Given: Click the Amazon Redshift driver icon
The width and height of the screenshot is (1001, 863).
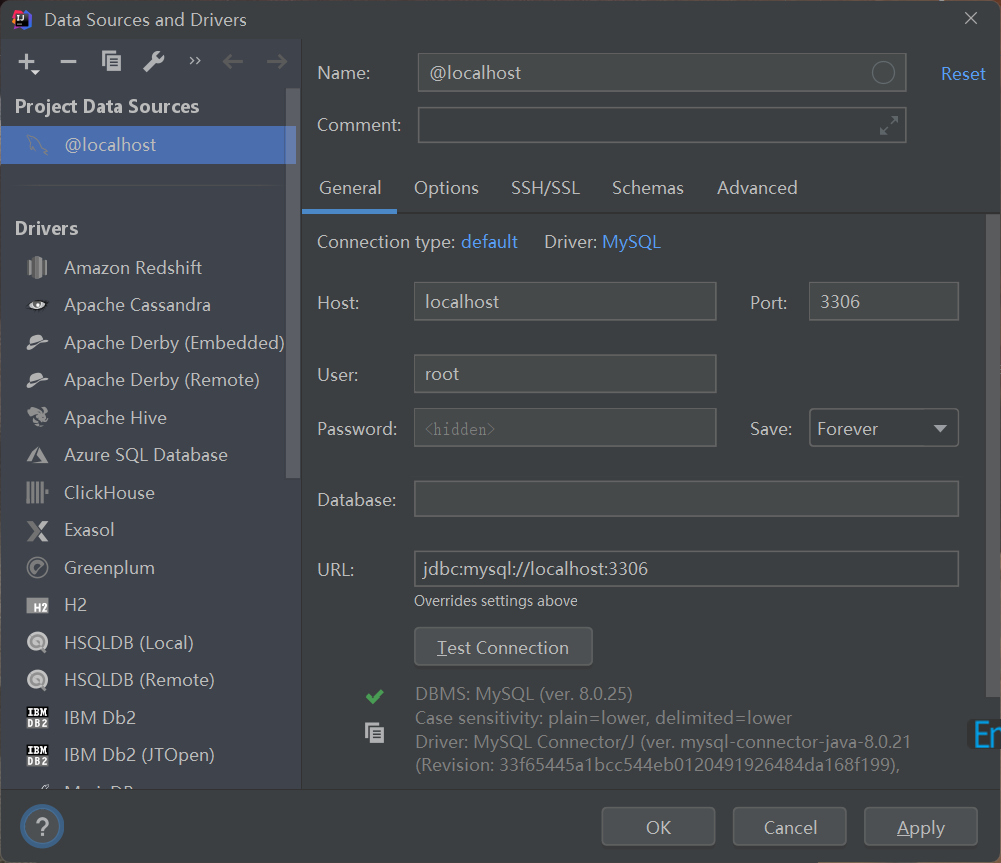Looking at the screenshot, I should click(37, 267).
